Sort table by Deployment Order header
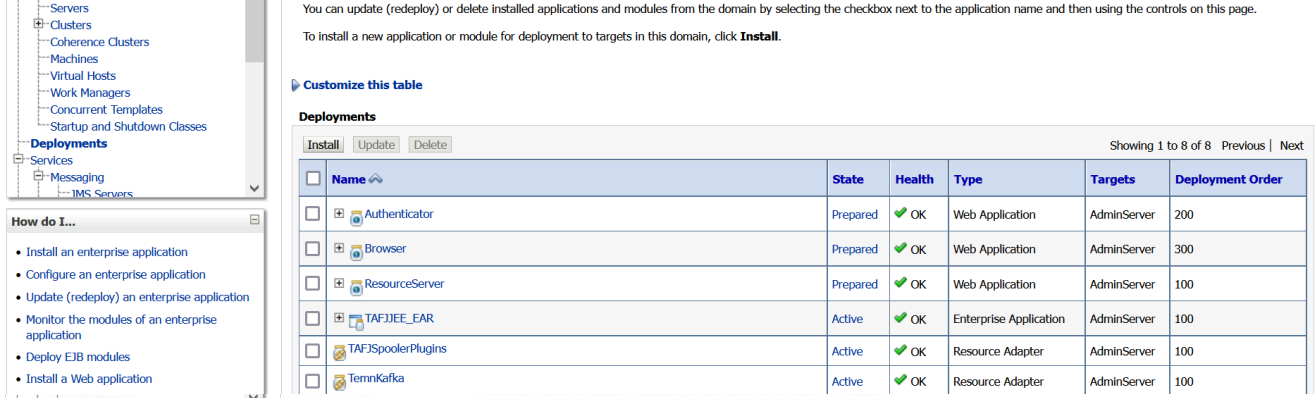Viewport: 1315px width, 398px height. click(x=1229, y=180)
